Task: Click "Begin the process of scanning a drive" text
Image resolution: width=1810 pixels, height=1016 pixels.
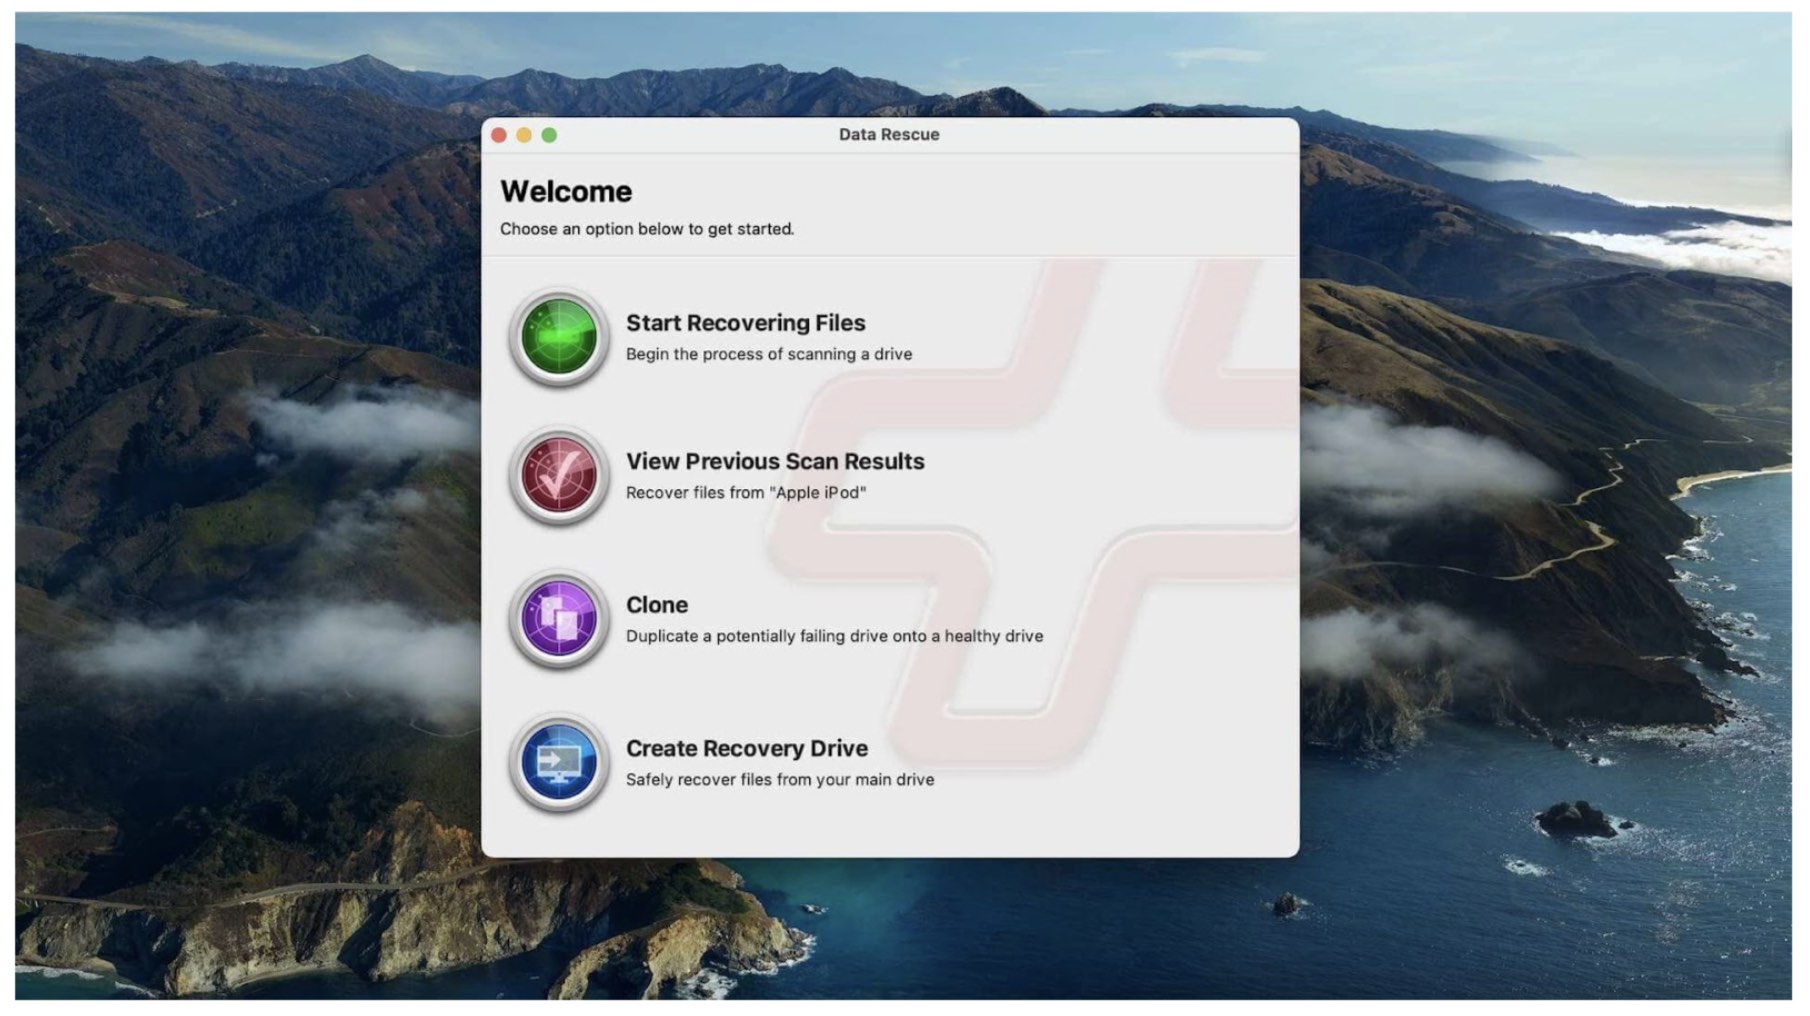Action: 769,354
